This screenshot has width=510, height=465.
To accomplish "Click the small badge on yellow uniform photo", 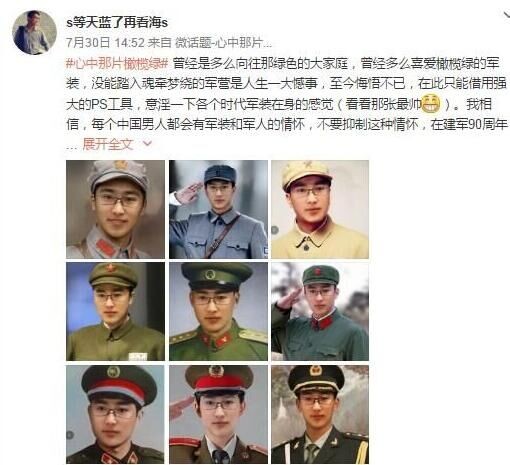I will (275, 230).
